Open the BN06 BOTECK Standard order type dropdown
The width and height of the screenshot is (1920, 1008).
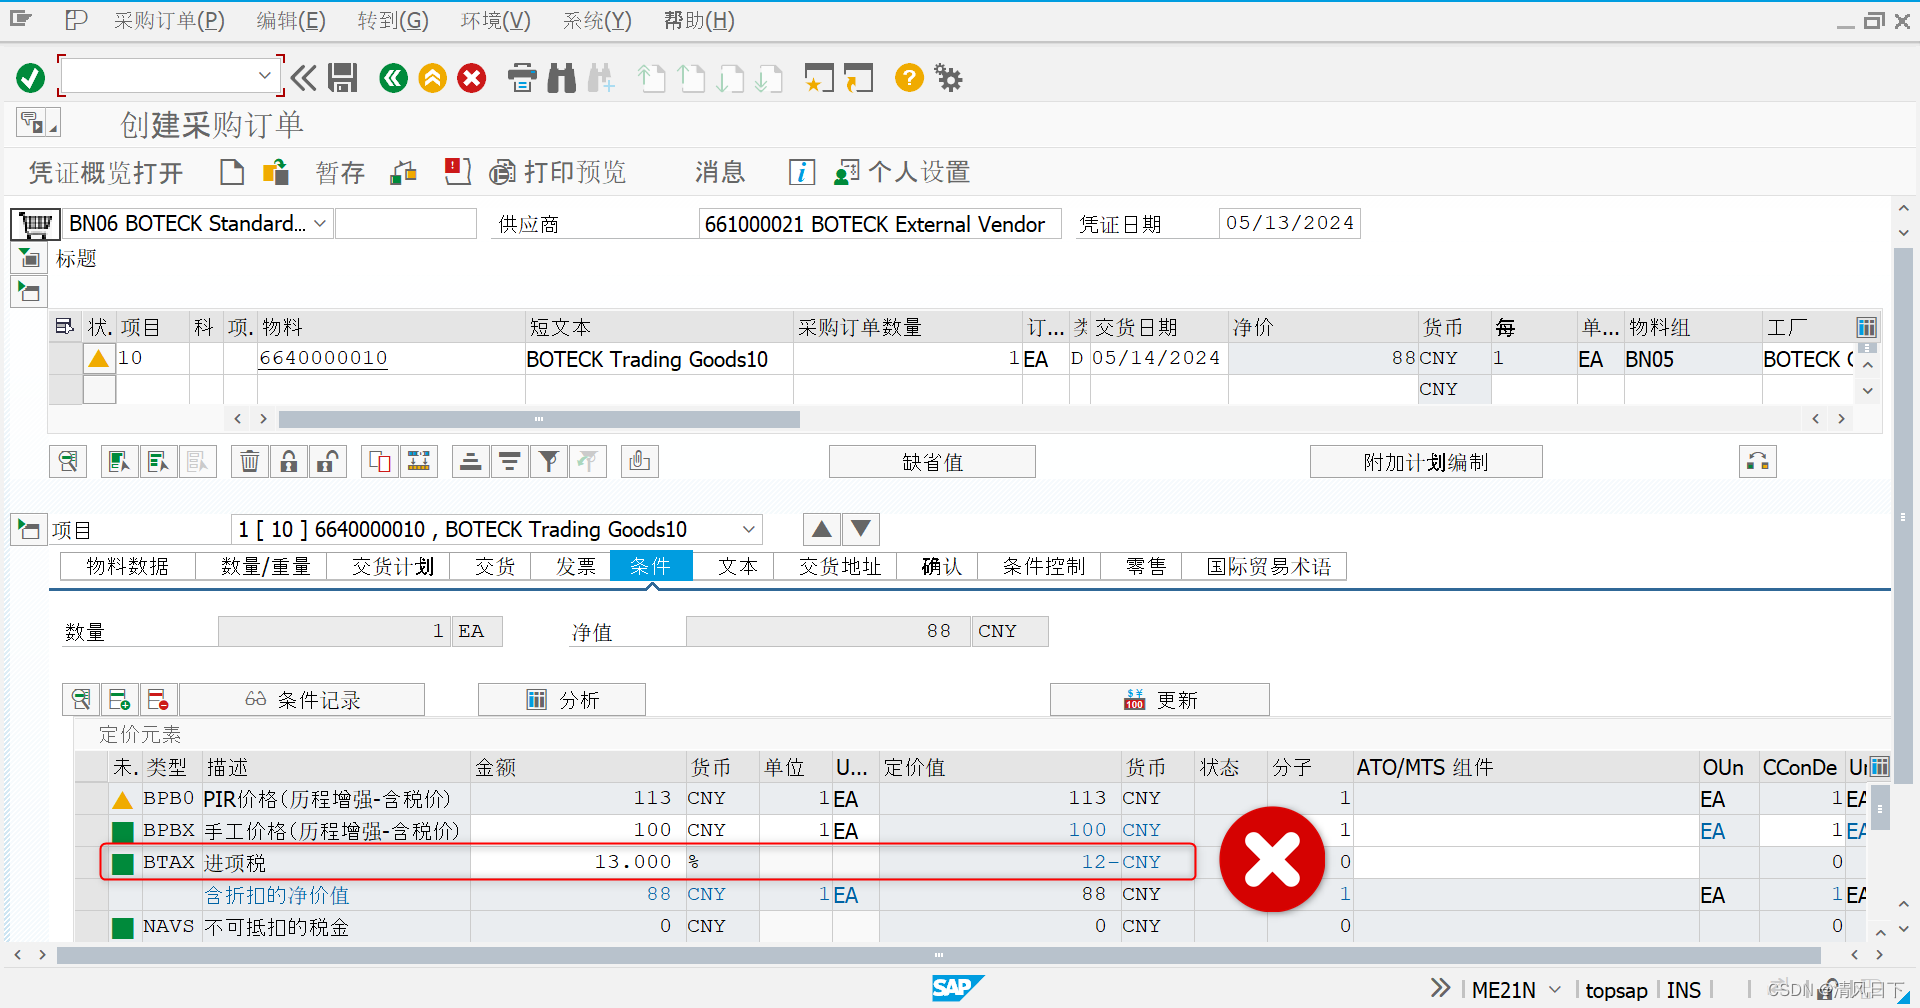(x=320, y=224)
